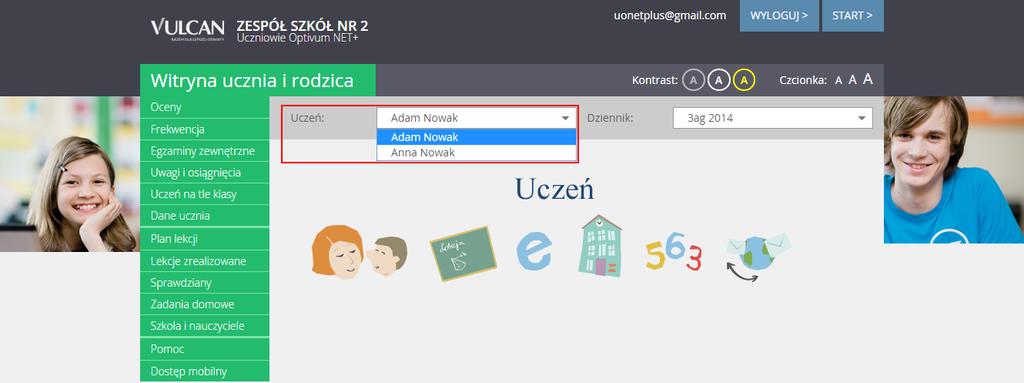Click the Vulcan logo
The image size is (1024, 383).
tap(187, 29)
